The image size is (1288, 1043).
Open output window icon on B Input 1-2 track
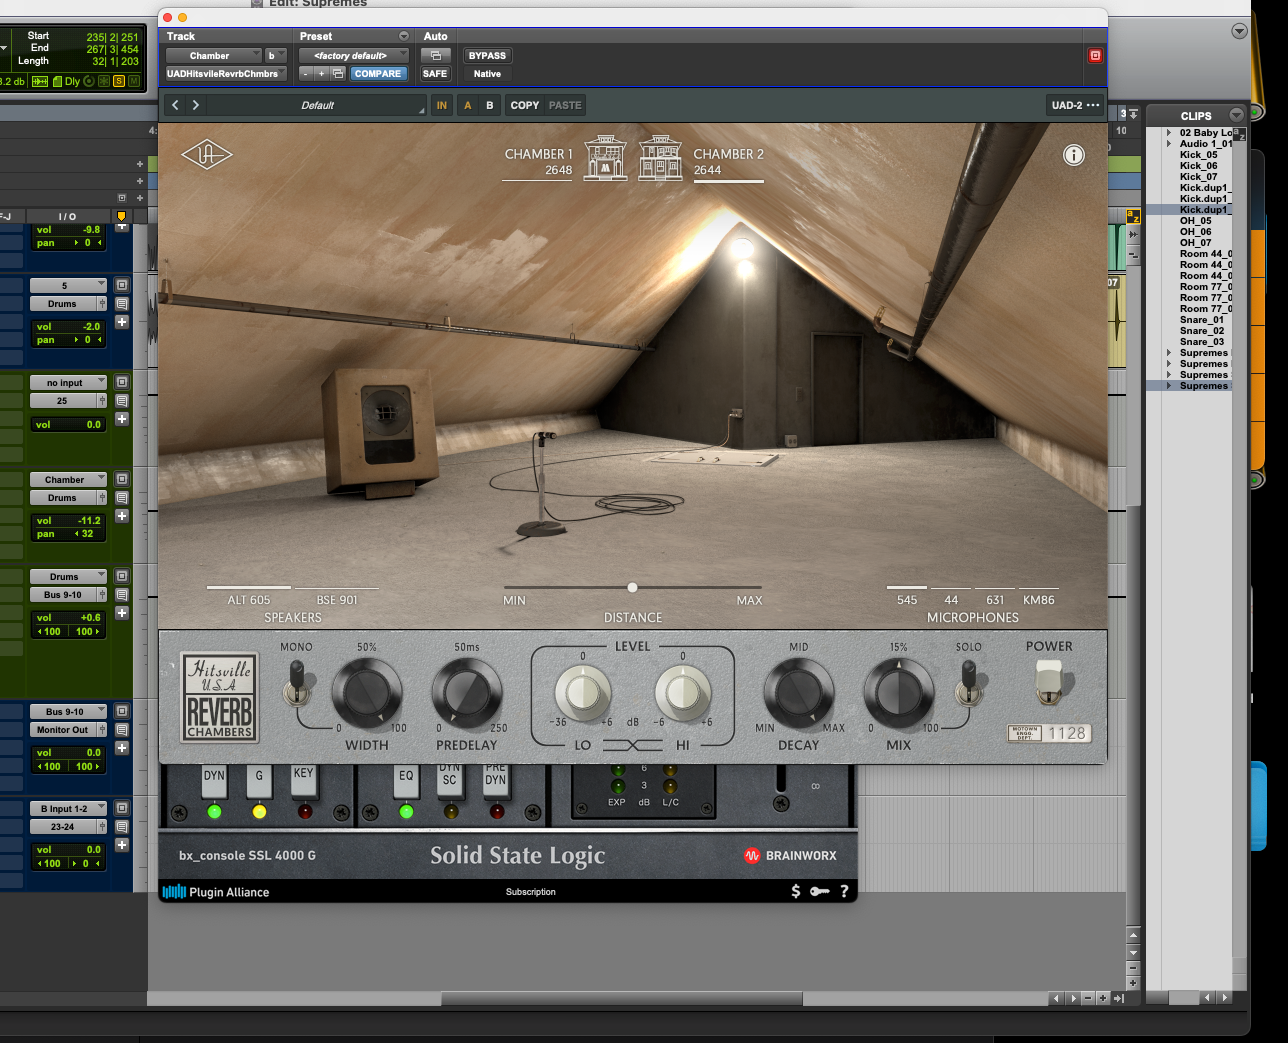pos(122,808)
